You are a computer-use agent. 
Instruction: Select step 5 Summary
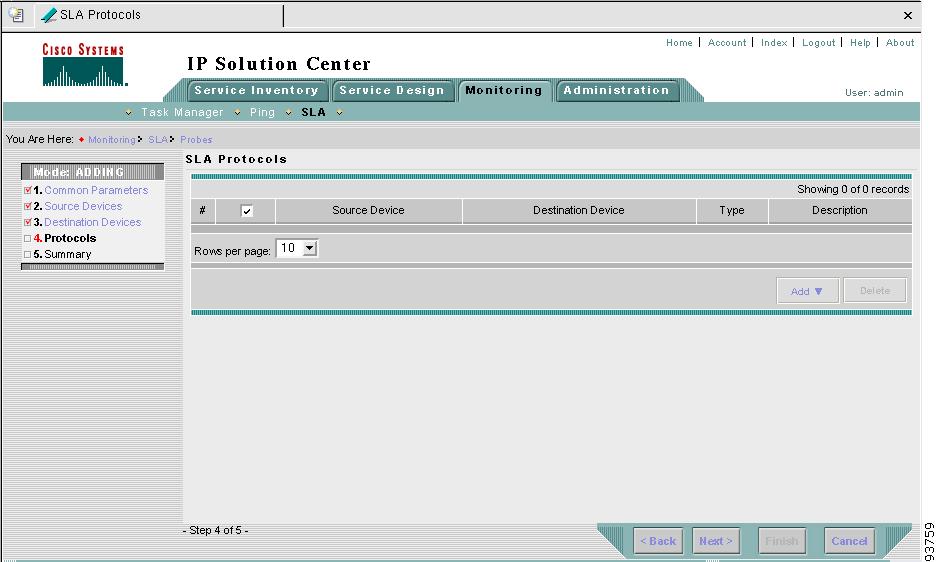(x=68, y=254)
